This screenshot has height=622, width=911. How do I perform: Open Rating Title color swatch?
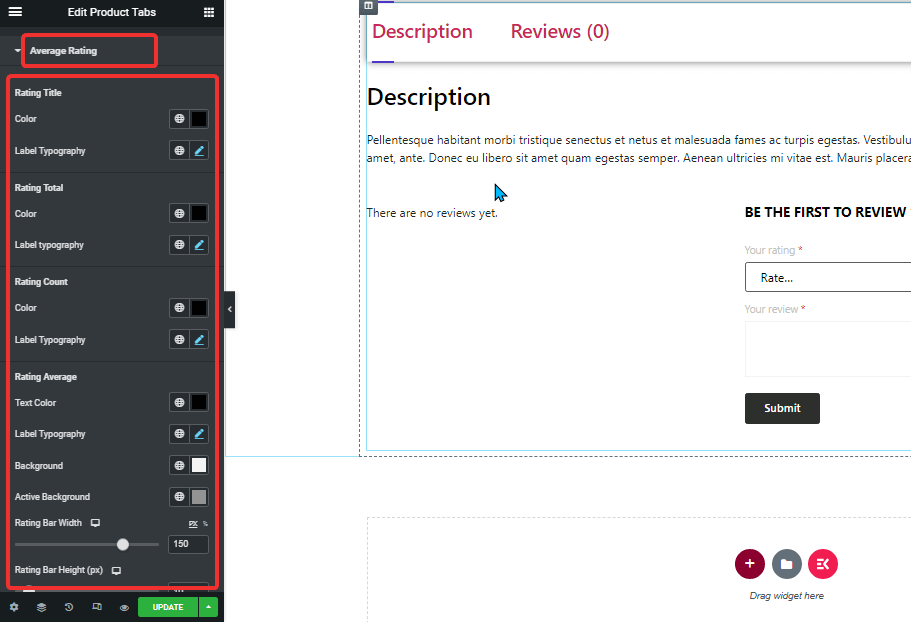pos(199,118)
